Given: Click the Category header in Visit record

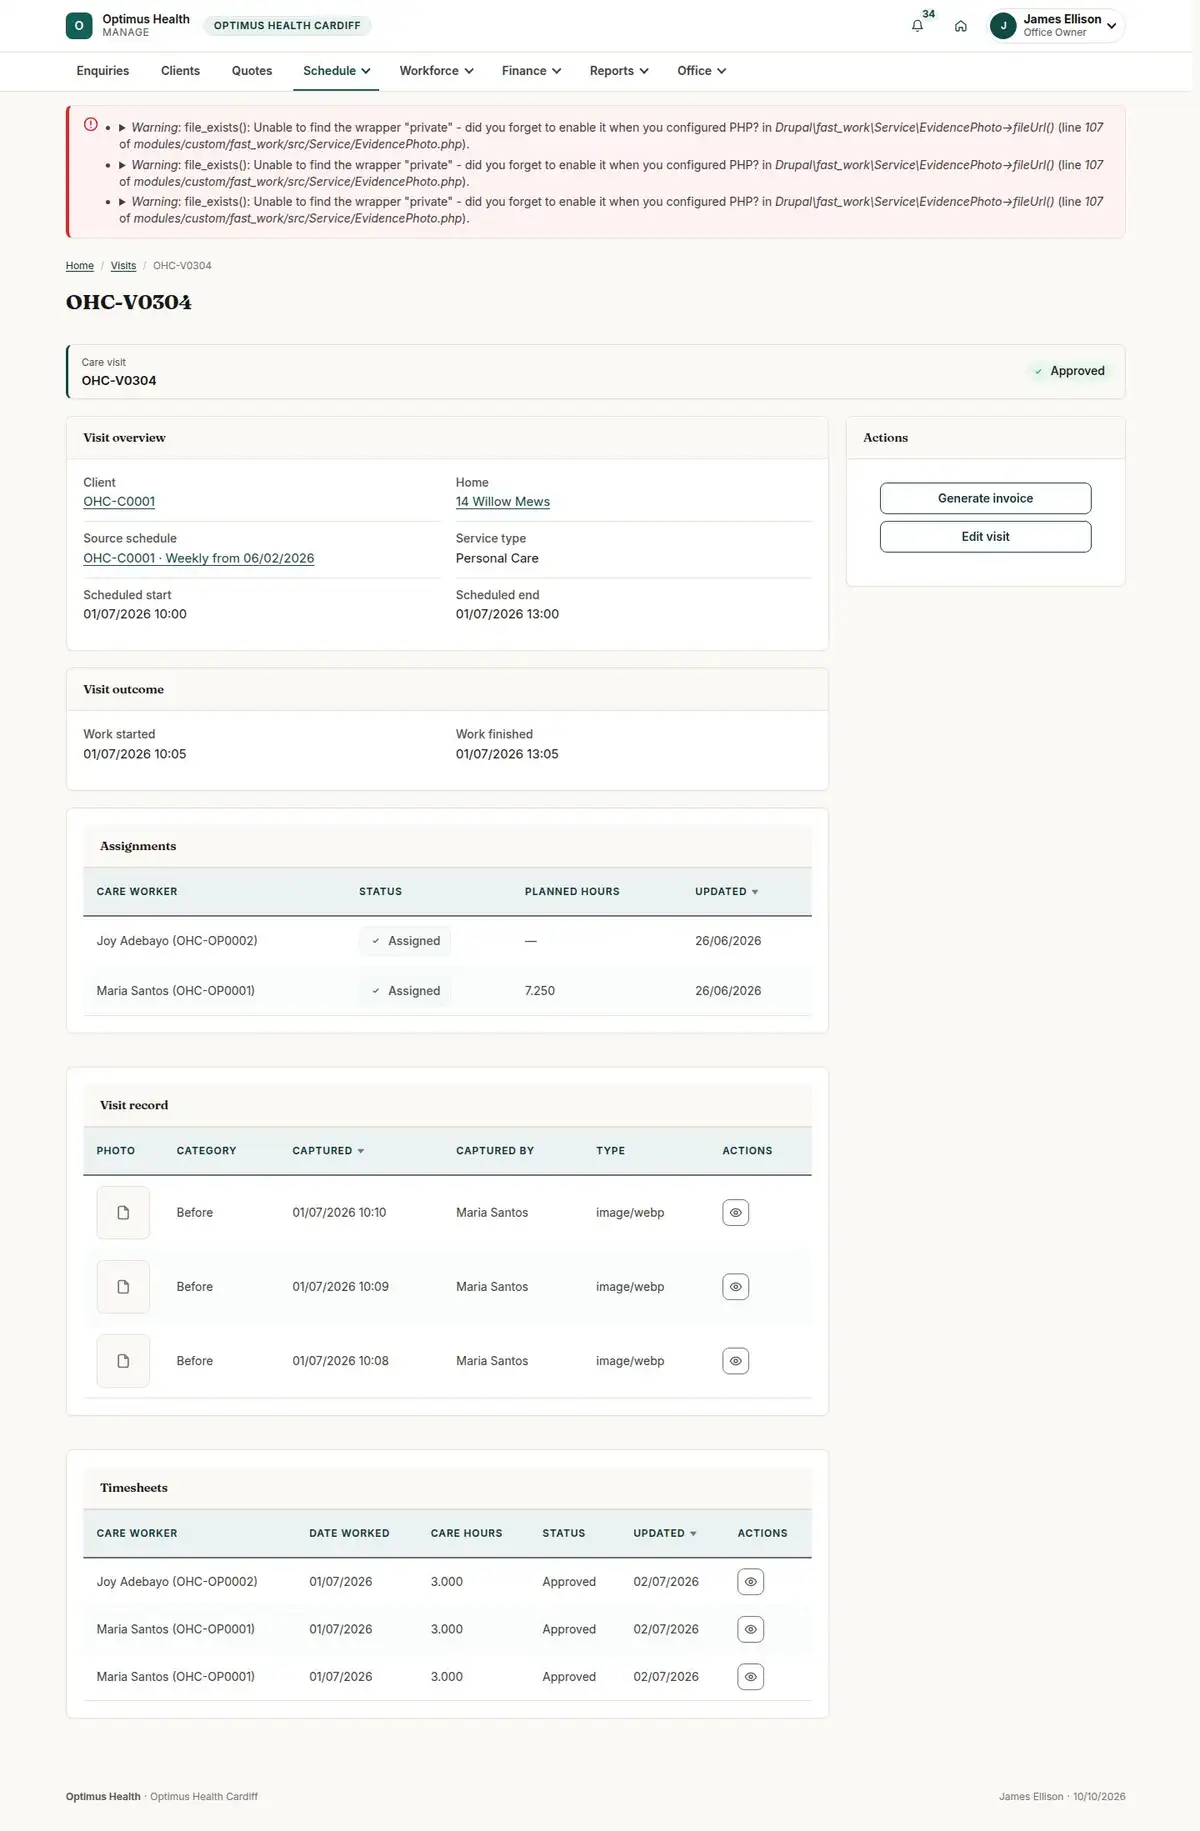Looking at the screenshot, I should click(x=207, y=1151).
